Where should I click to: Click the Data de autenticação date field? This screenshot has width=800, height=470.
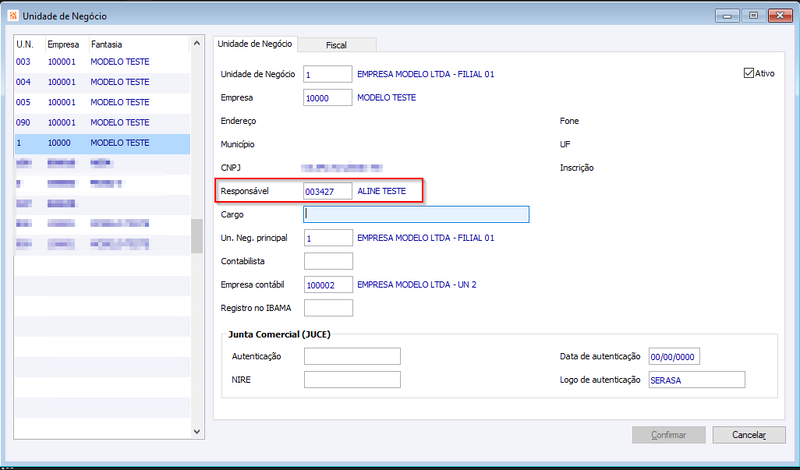click(674, 356)
